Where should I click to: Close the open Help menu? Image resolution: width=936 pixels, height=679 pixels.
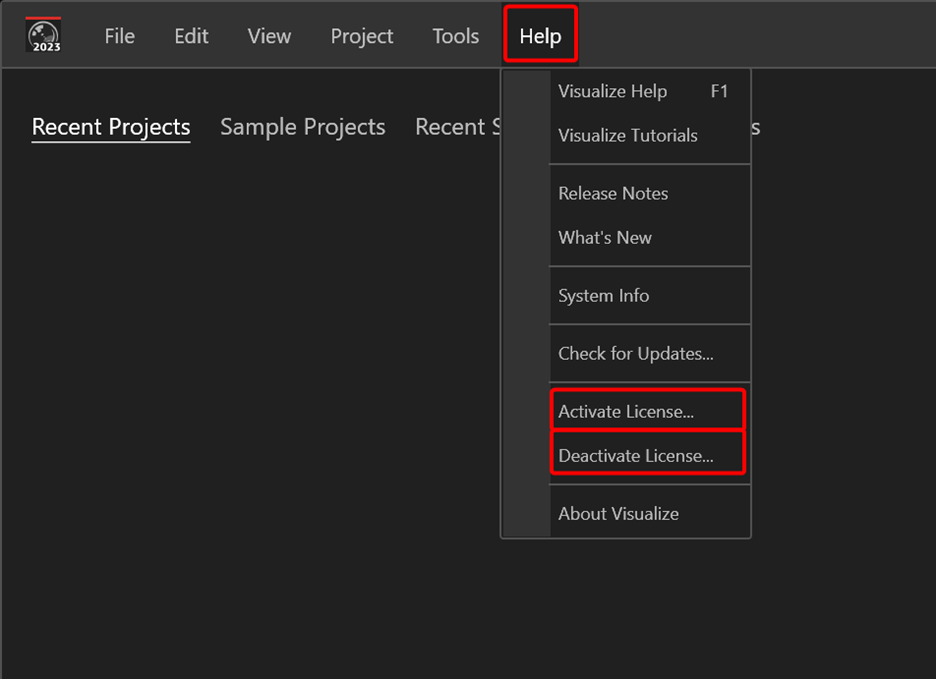click(540, 35)
